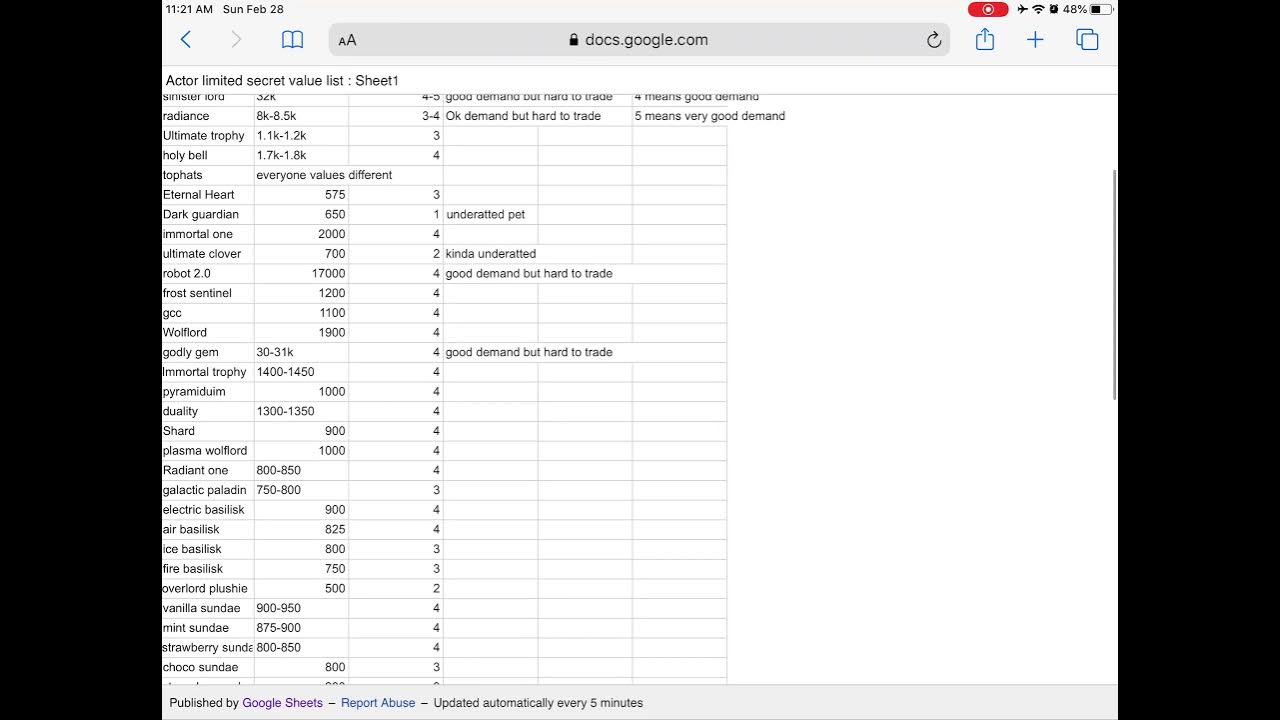This screenshot has width=1280, height=720.
Task: Click the 'Updated automatically every 5 minutes' text
Action: 538,703
